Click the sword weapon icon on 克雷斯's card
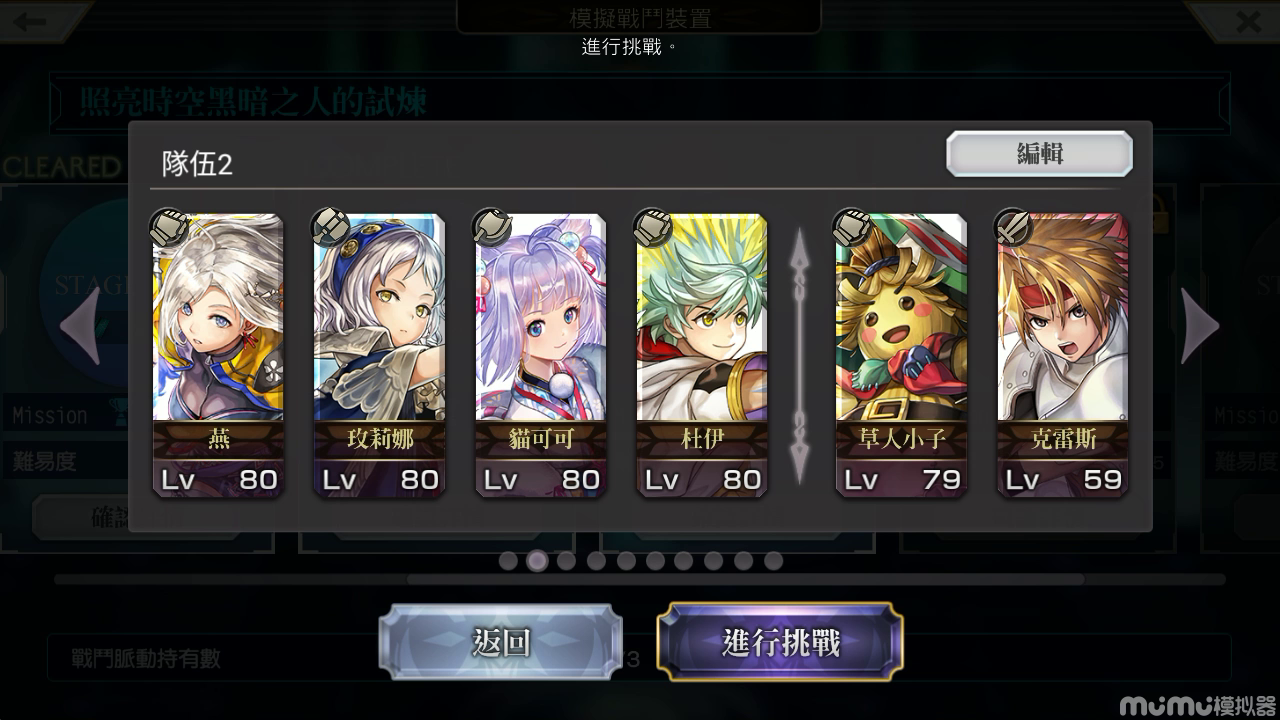 tap(1014, 227)
